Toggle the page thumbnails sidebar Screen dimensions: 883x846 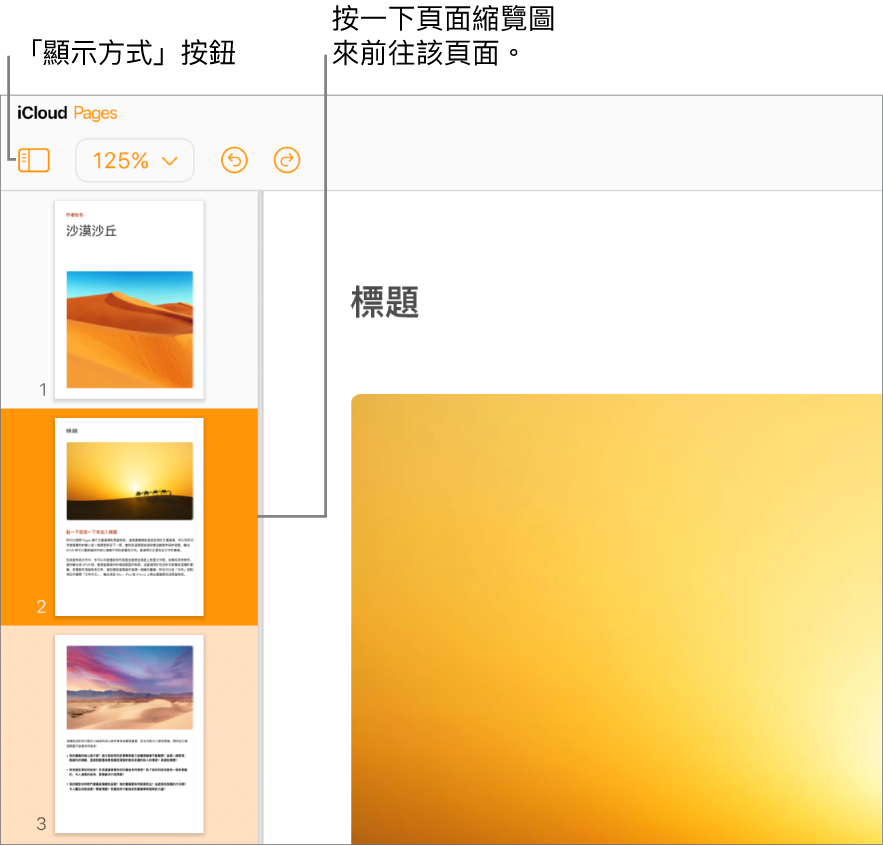click(33, 160)
